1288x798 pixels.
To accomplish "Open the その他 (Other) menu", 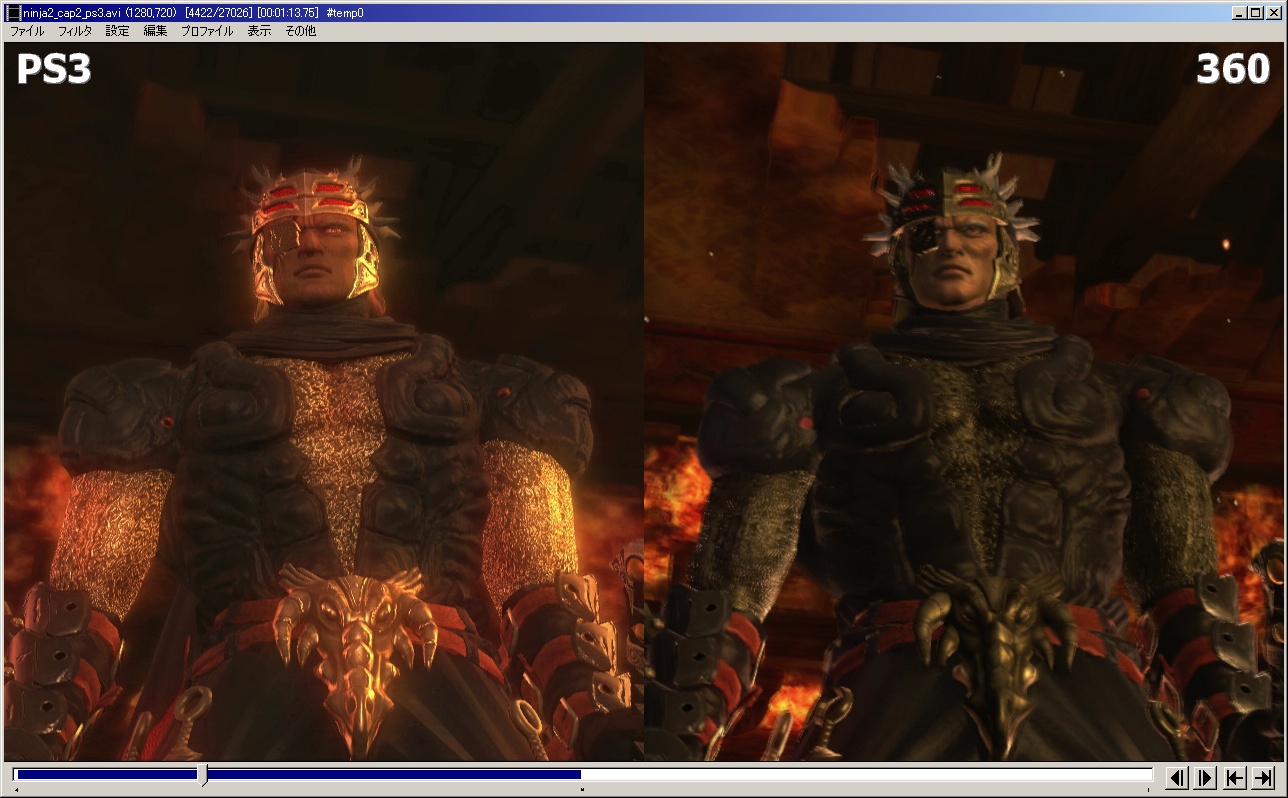I will (x=300, y=31).
